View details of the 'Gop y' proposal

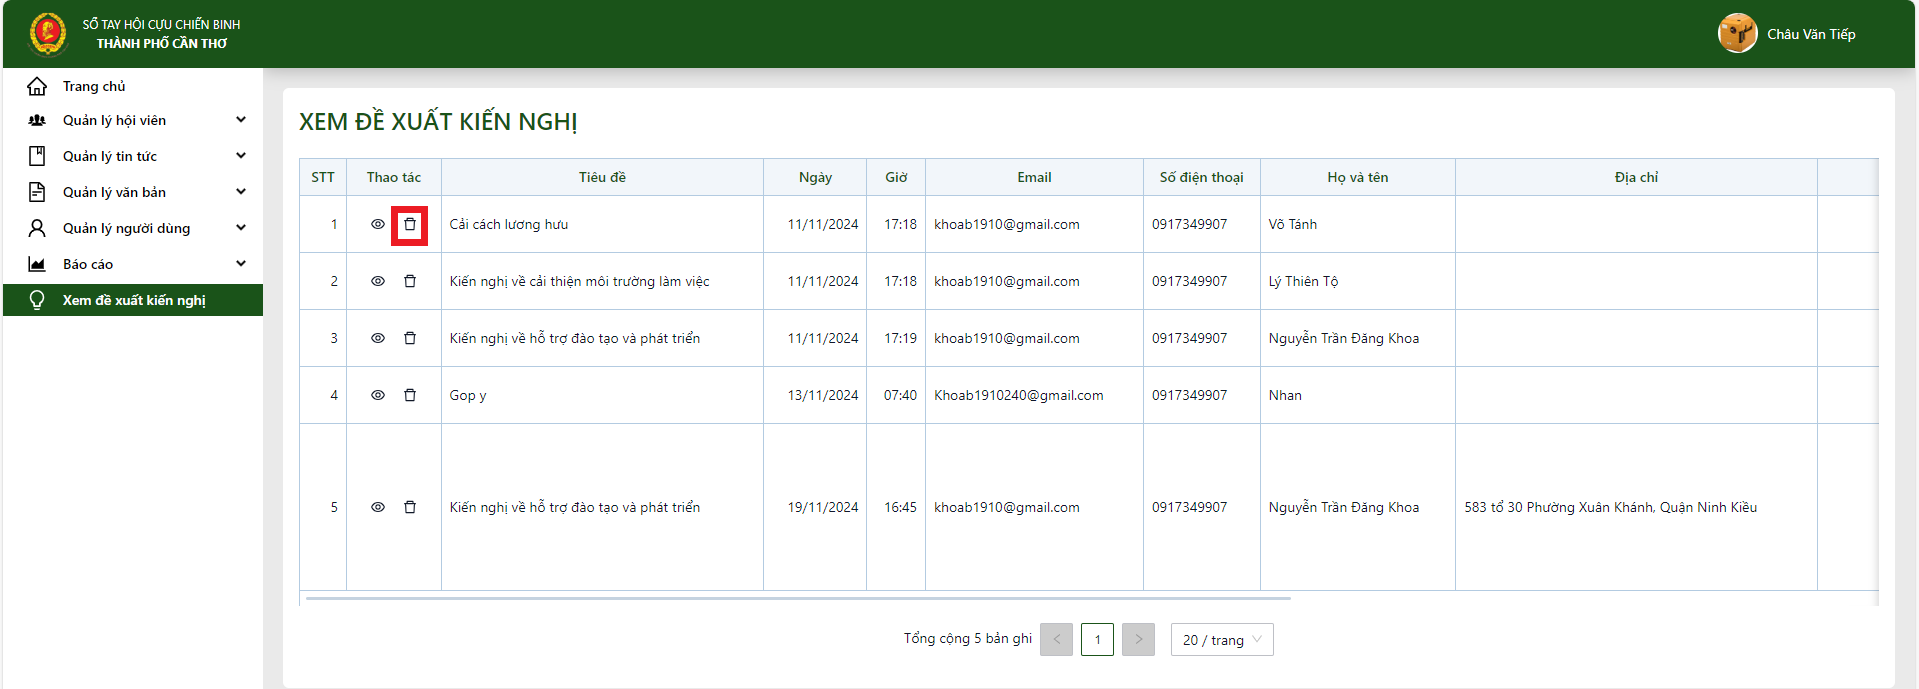378,395
